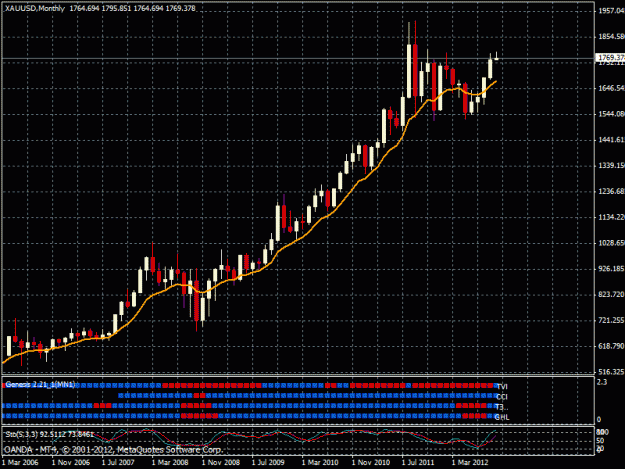Select the 926.185 price axis label
The image size is (625, 469).
coord(611,269)
